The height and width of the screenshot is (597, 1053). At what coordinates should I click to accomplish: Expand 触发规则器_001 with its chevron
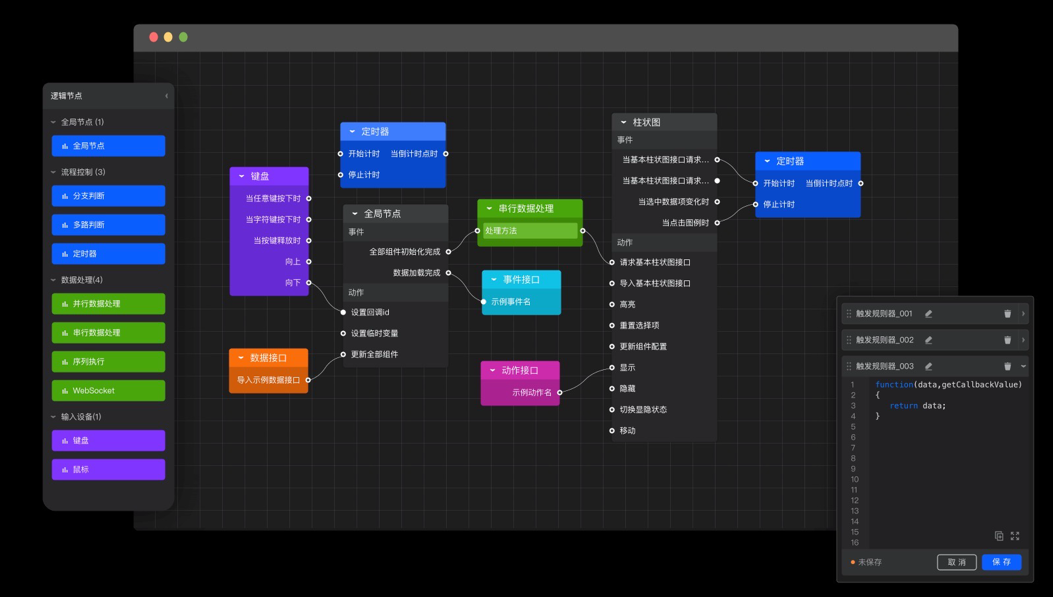pos(1023,314)
